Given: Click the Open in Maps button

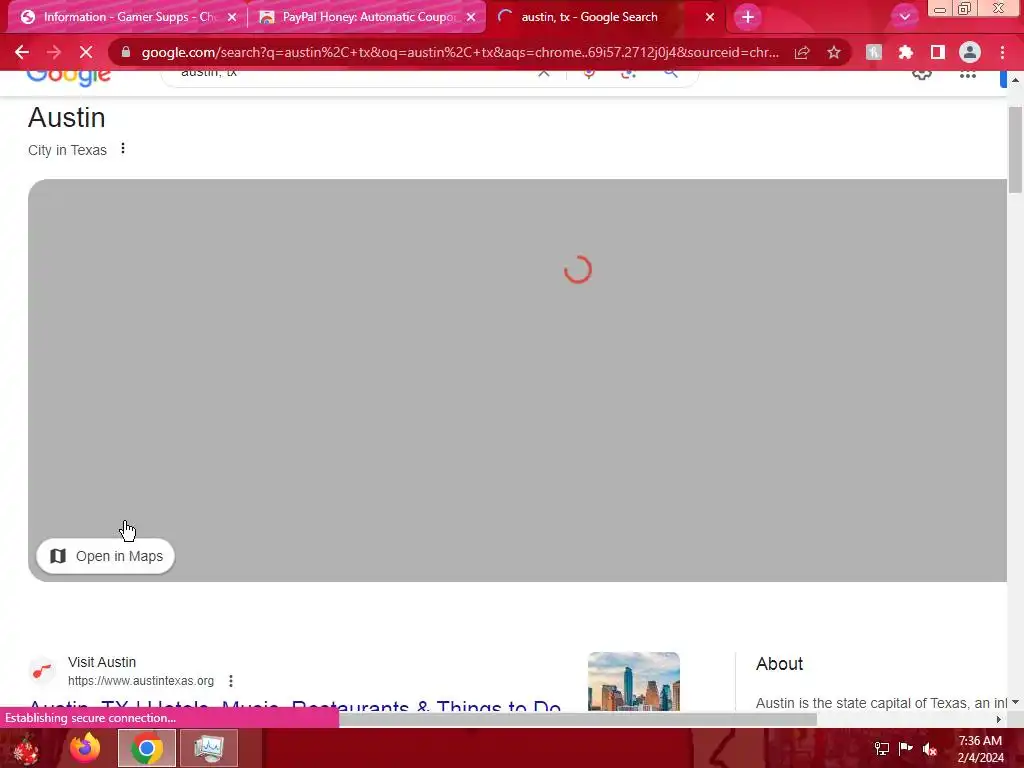Looking at the screenshot, I should tap(106, 556).
